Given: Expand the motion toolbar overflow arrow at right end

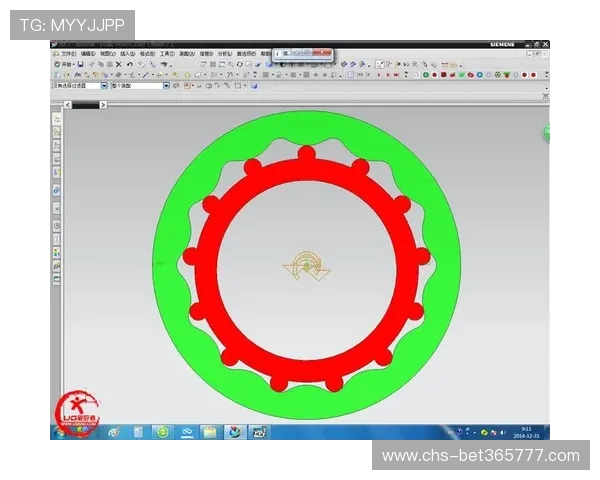Looking at the screenshot, I should click(546, 75).
